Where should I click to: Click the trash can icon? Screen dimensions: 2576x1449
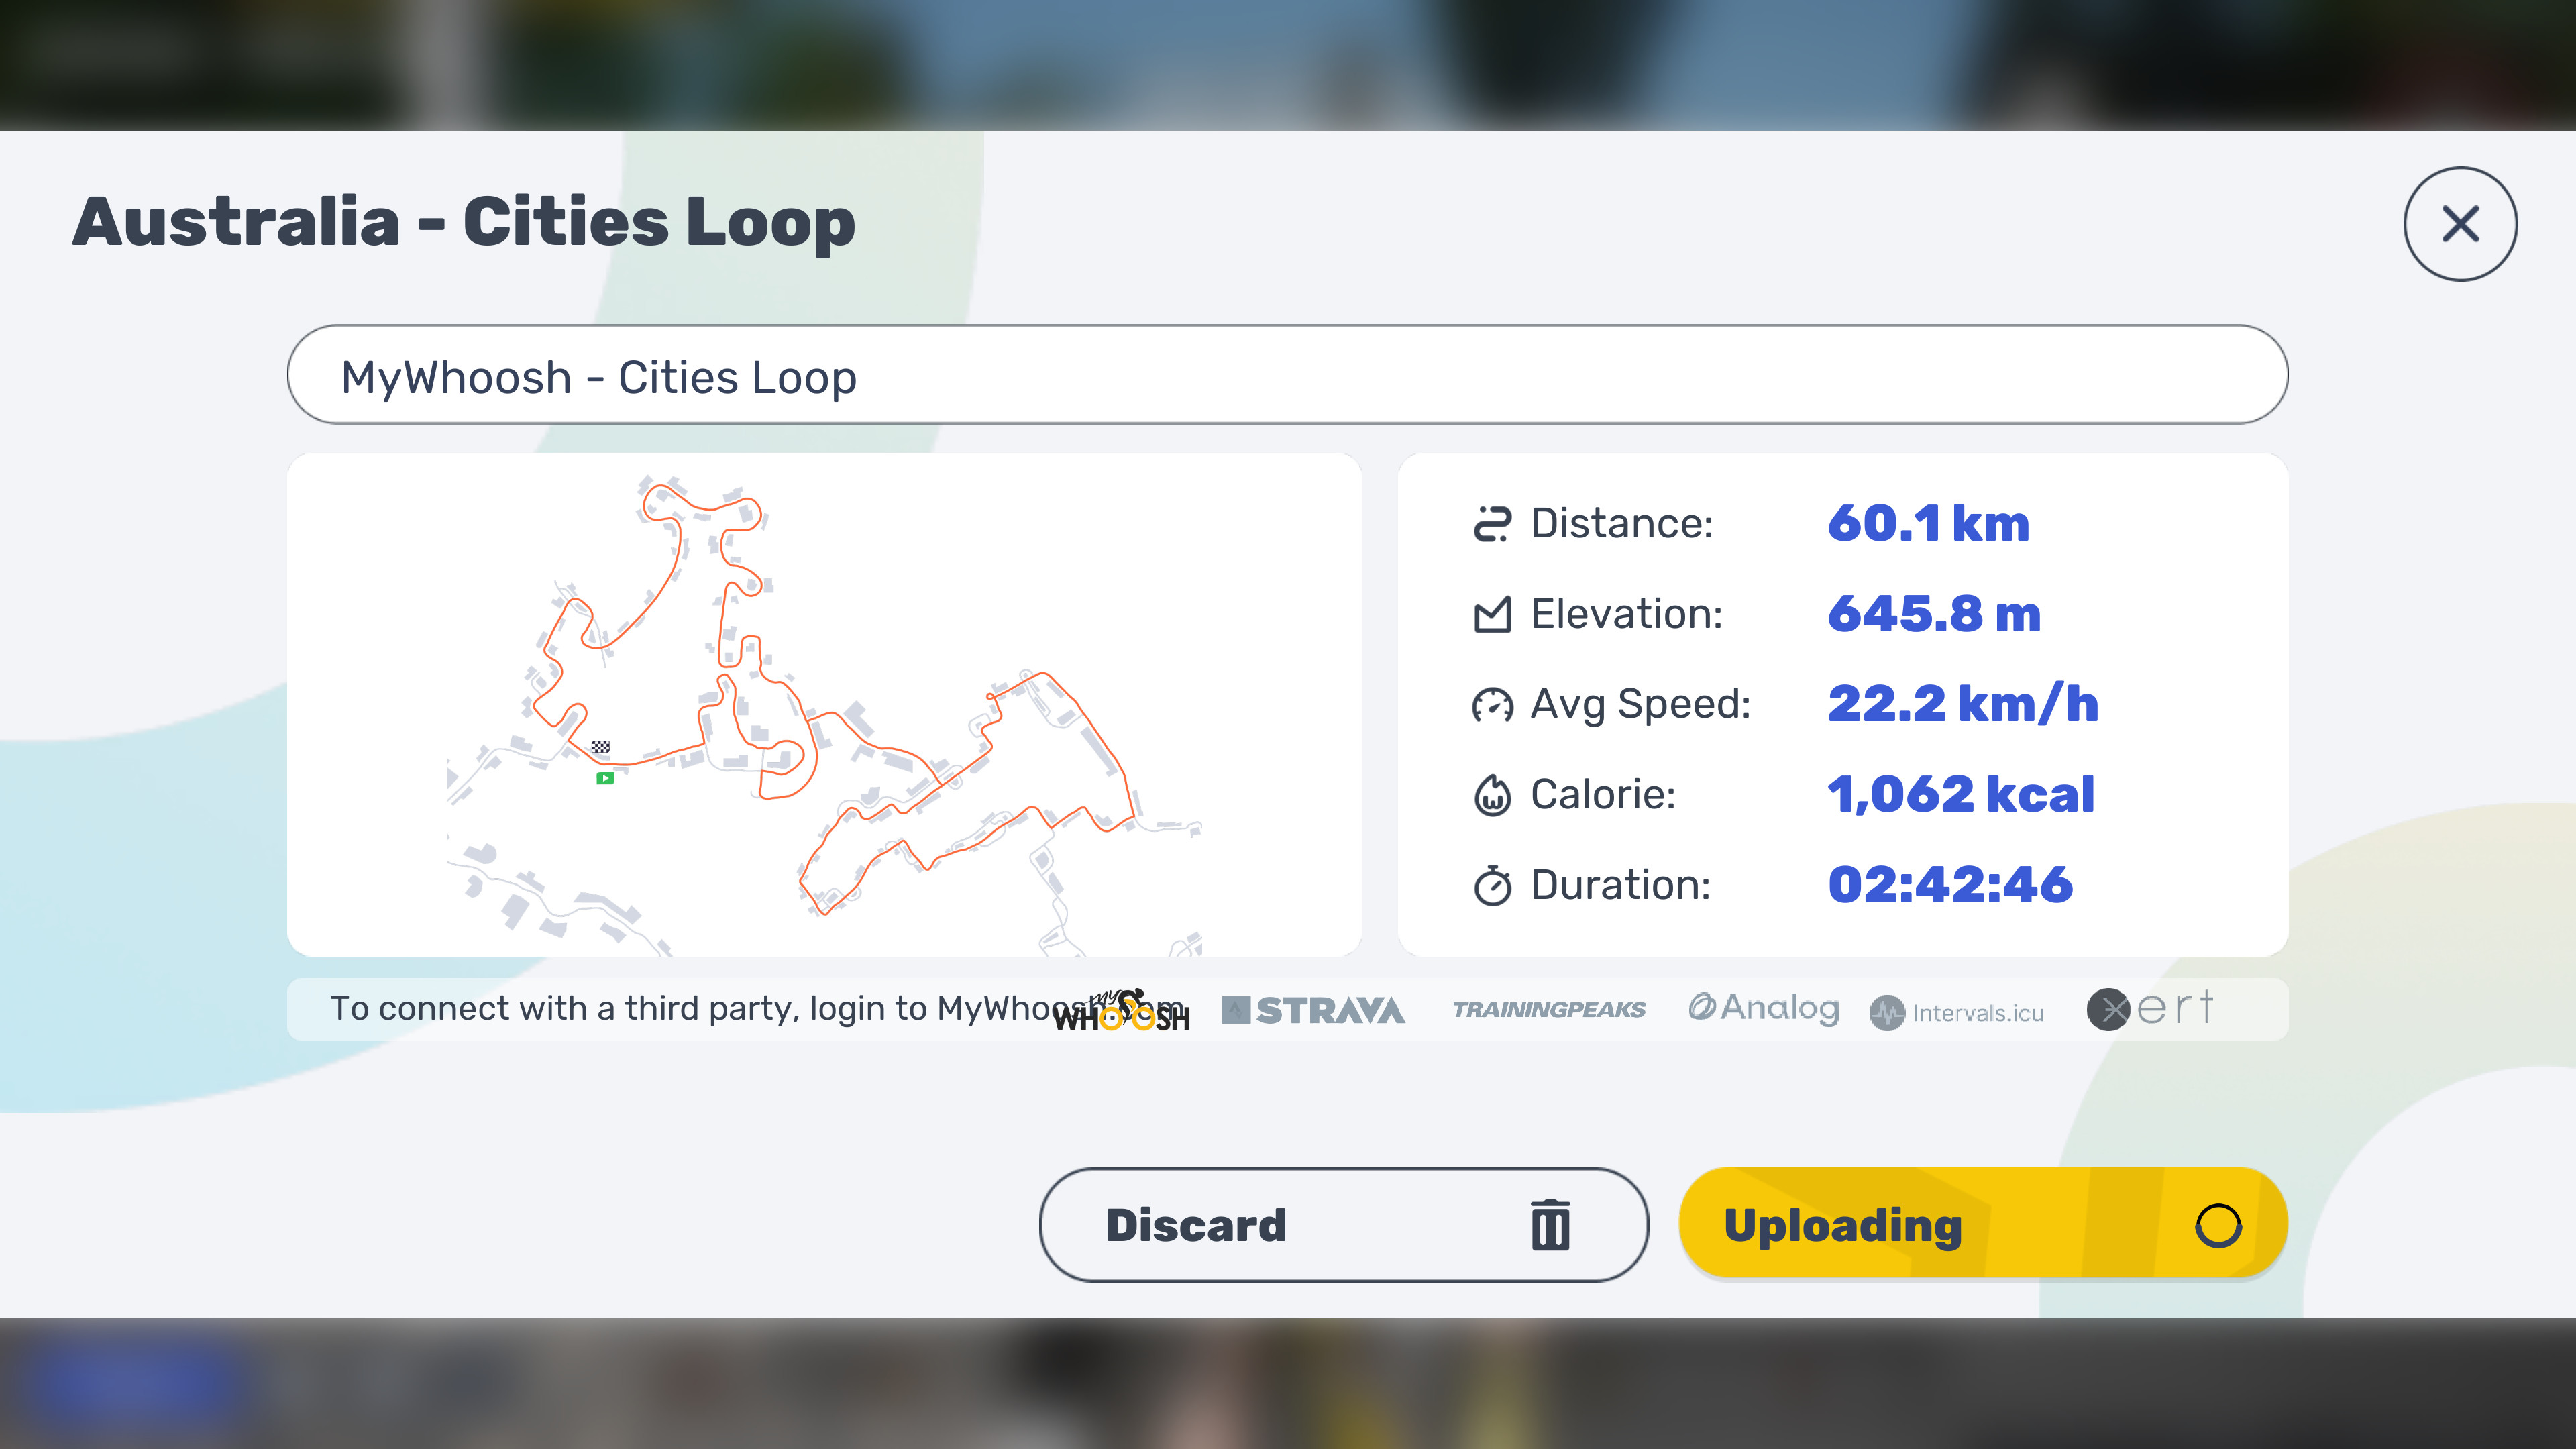1550,1225
